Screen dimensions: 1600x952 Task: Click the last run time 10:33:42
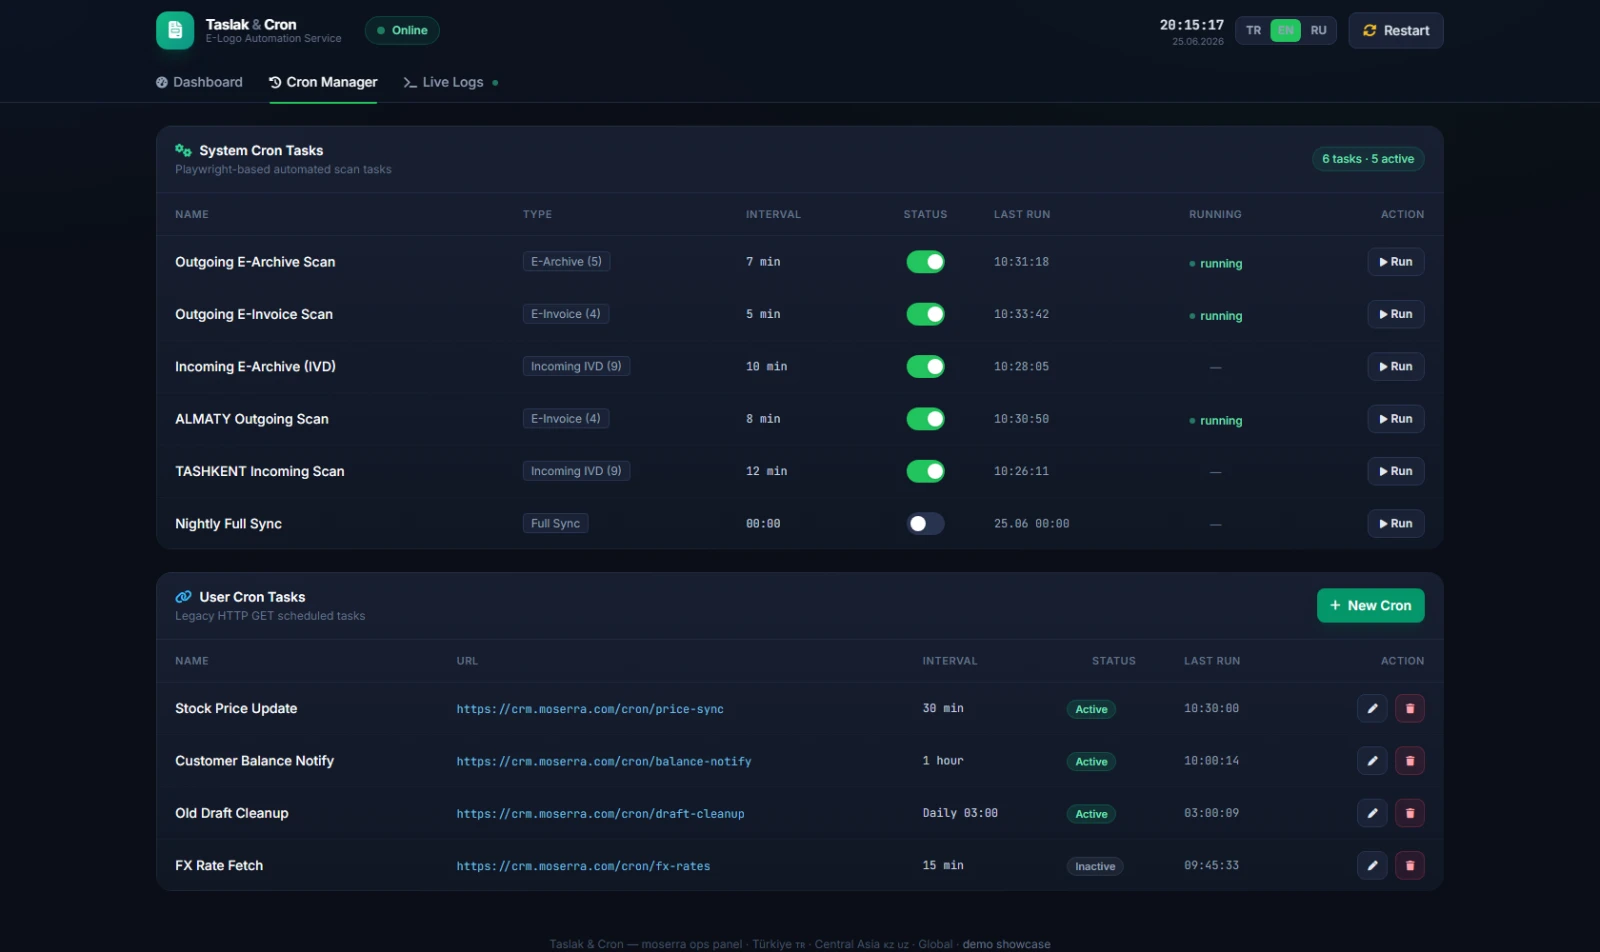coord(1021,314)
